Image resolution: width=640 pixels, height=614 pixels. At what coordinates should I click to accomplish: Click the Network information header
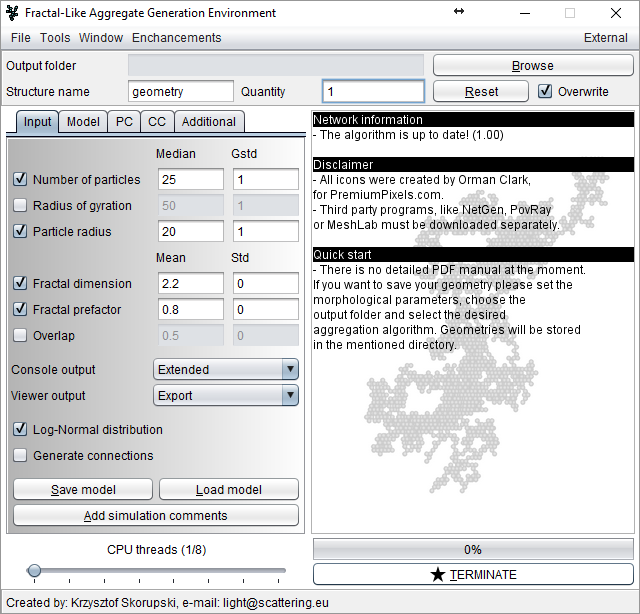473,119
